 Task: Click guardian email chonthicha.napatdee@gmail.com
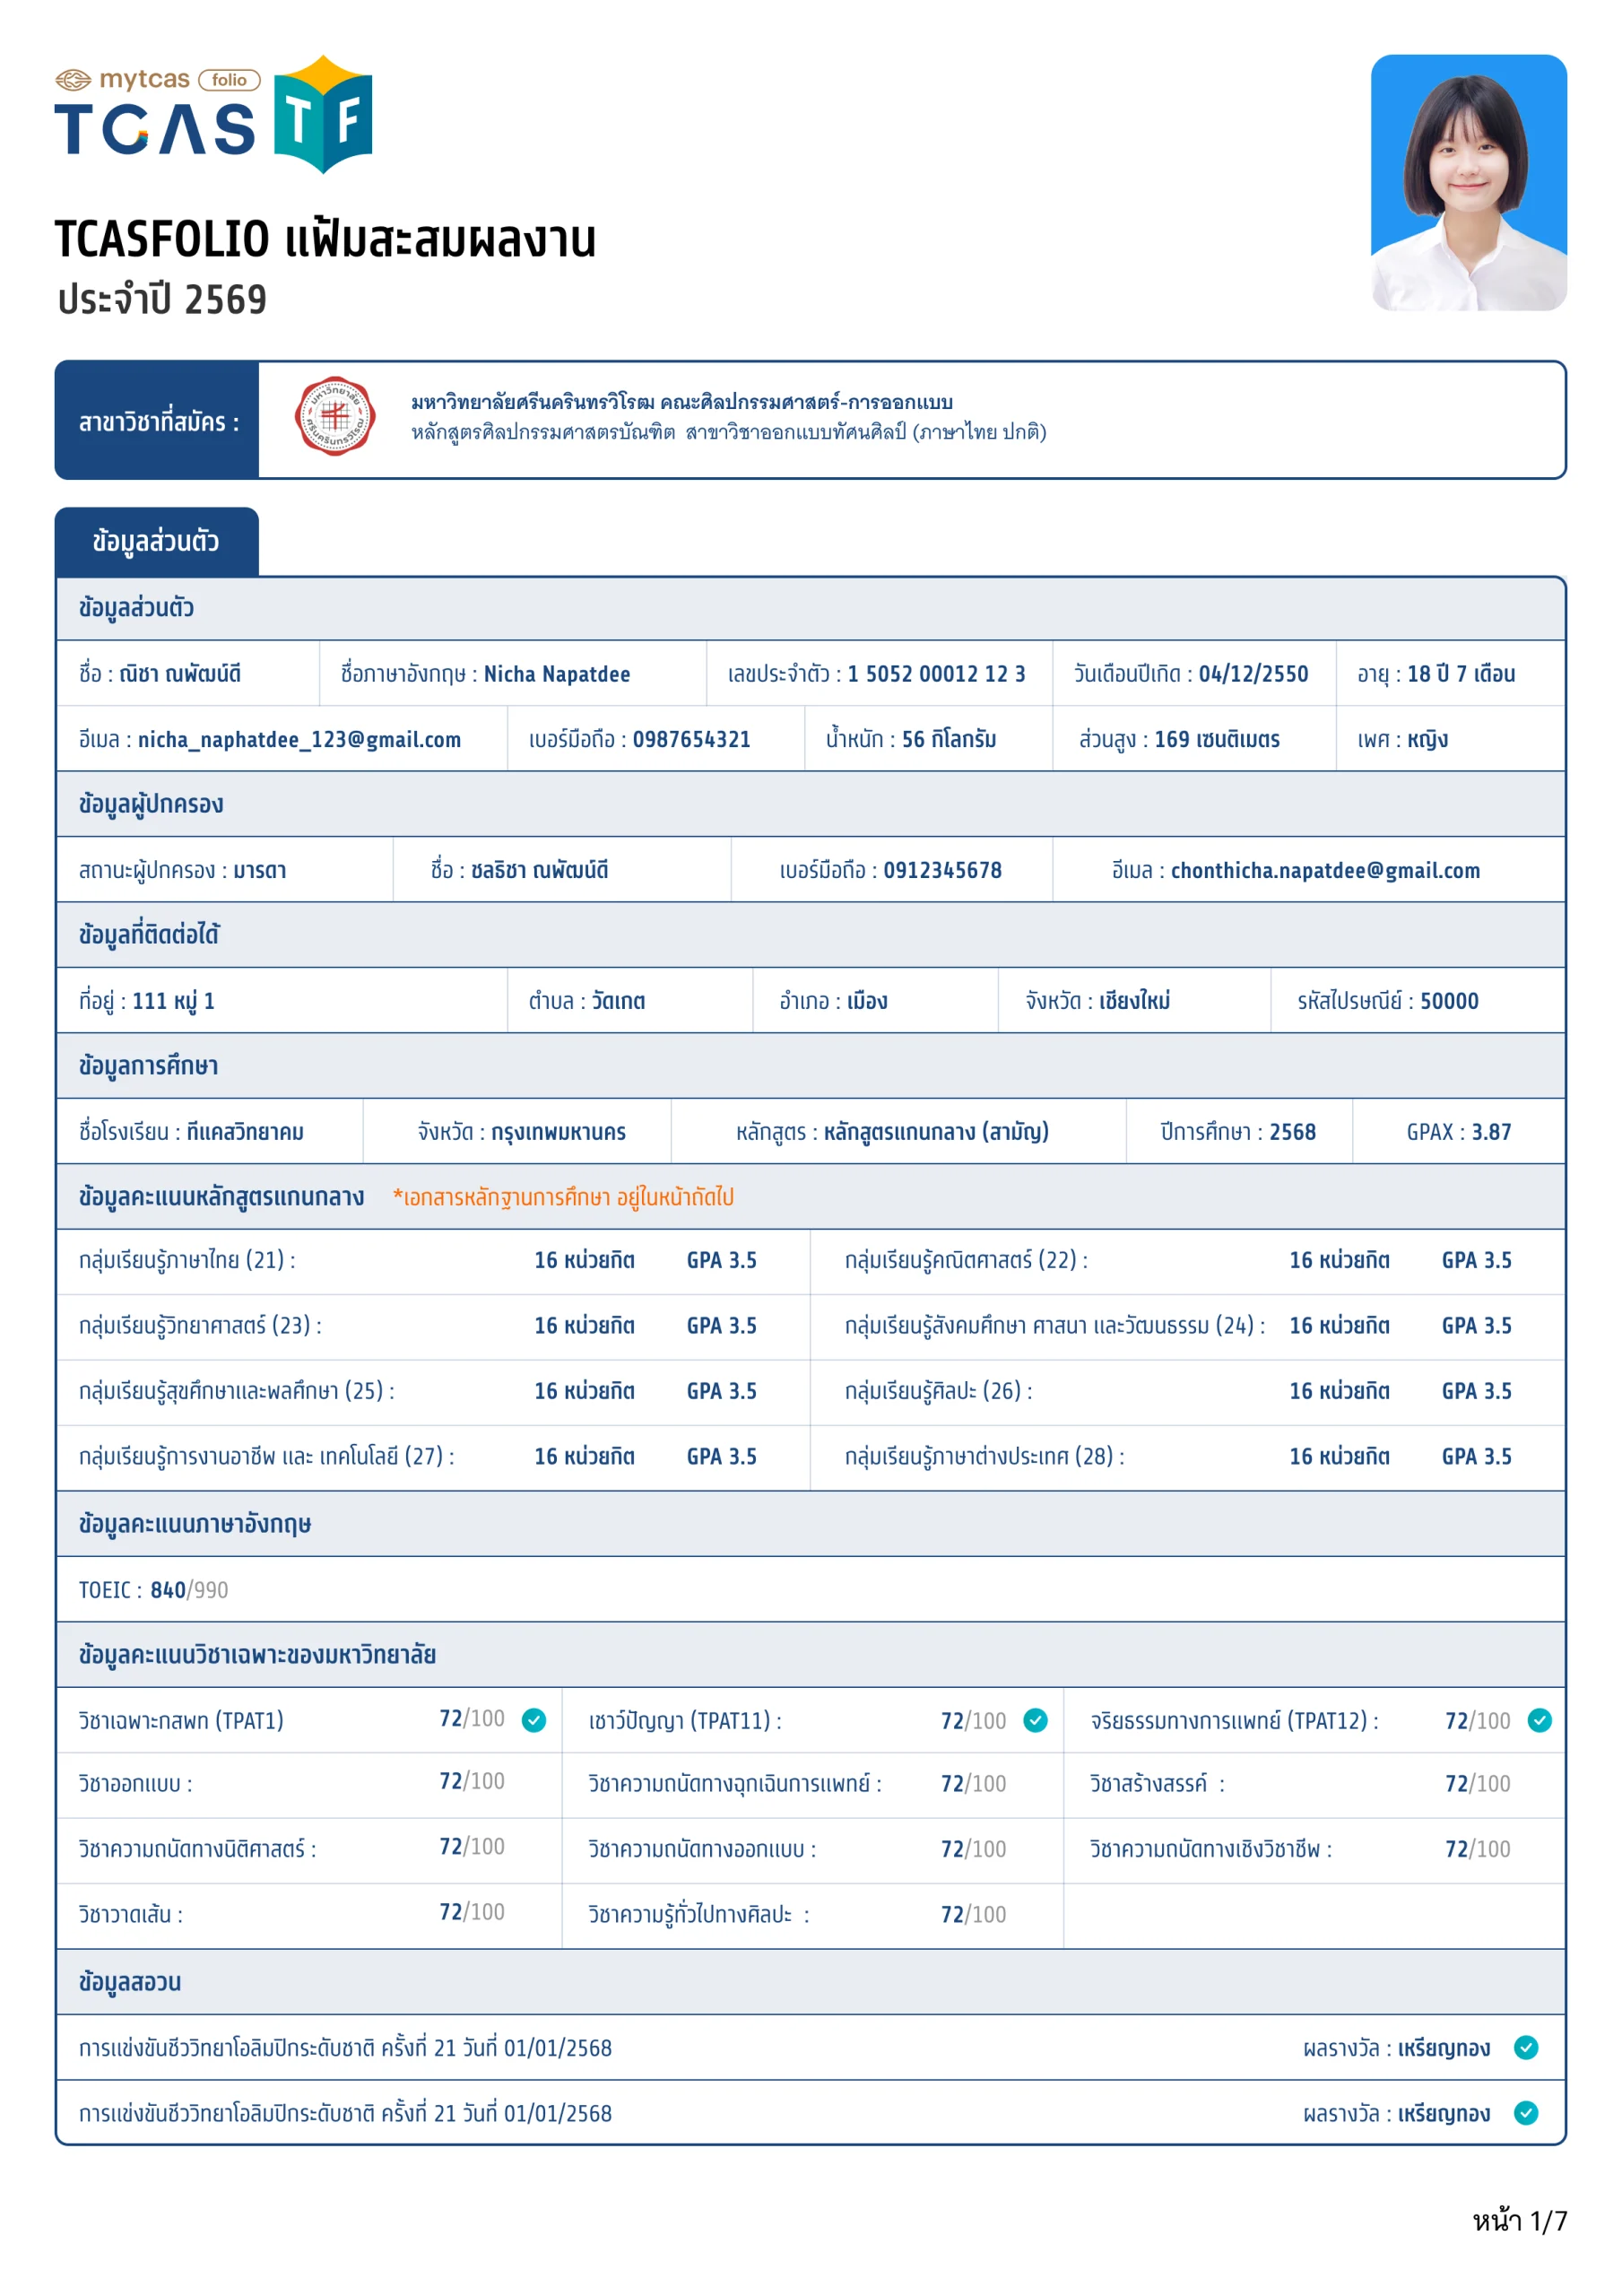(x=1324, y=871)
